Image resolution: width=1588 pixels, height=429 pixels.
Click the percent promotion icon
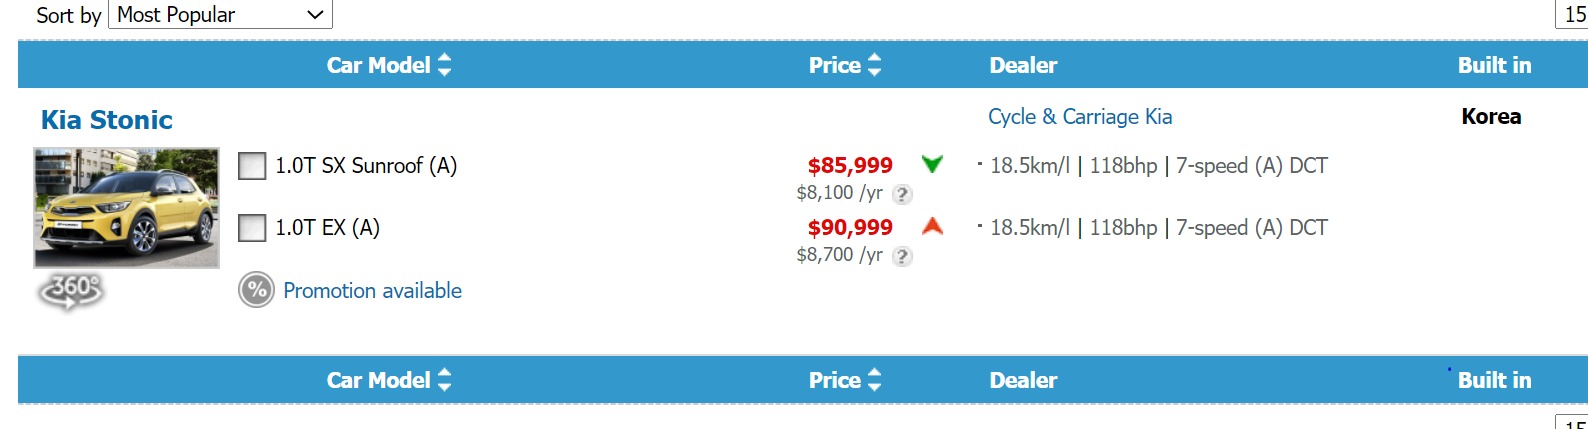[256, 291]
